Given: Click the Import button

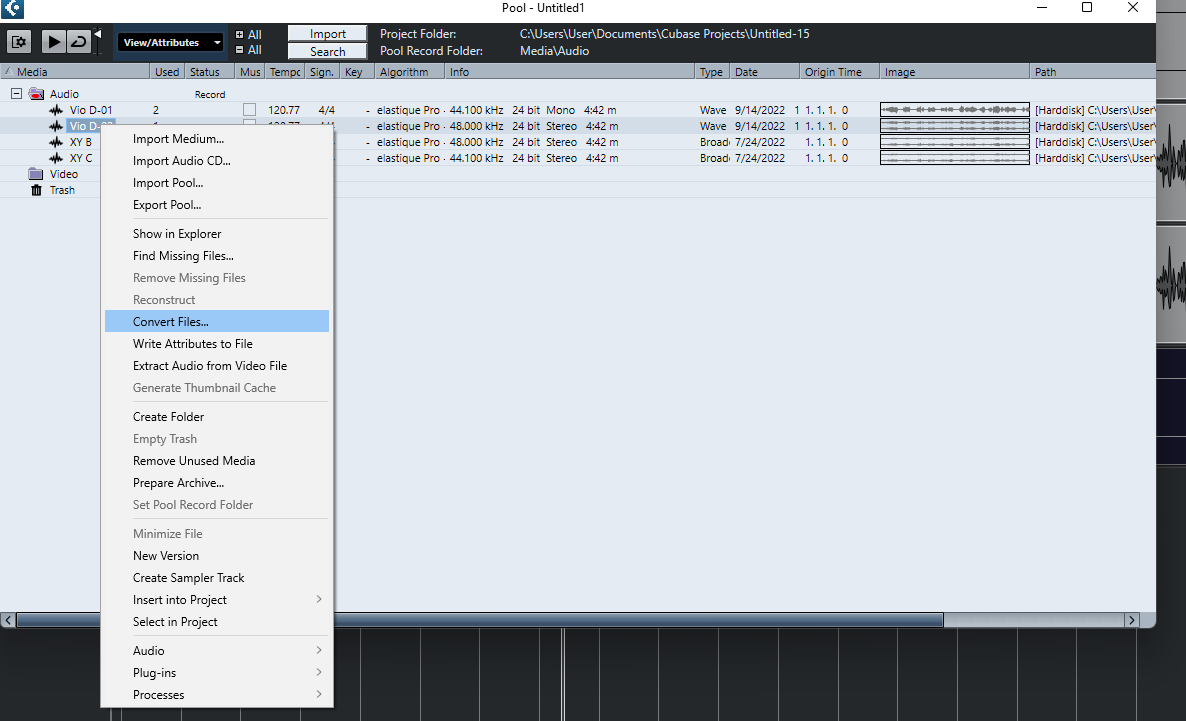Looking at the screenshot, I should [328, 34].
